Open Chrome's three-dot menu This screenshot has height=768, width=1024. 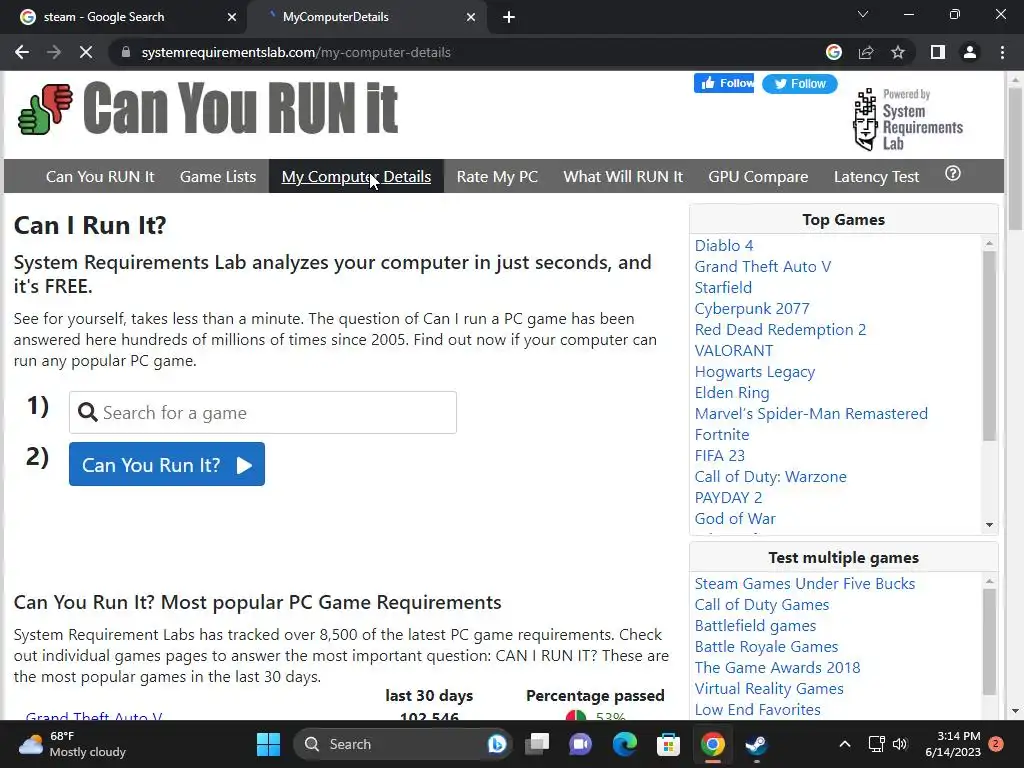pyautogui.click(x=1002, y=52)
